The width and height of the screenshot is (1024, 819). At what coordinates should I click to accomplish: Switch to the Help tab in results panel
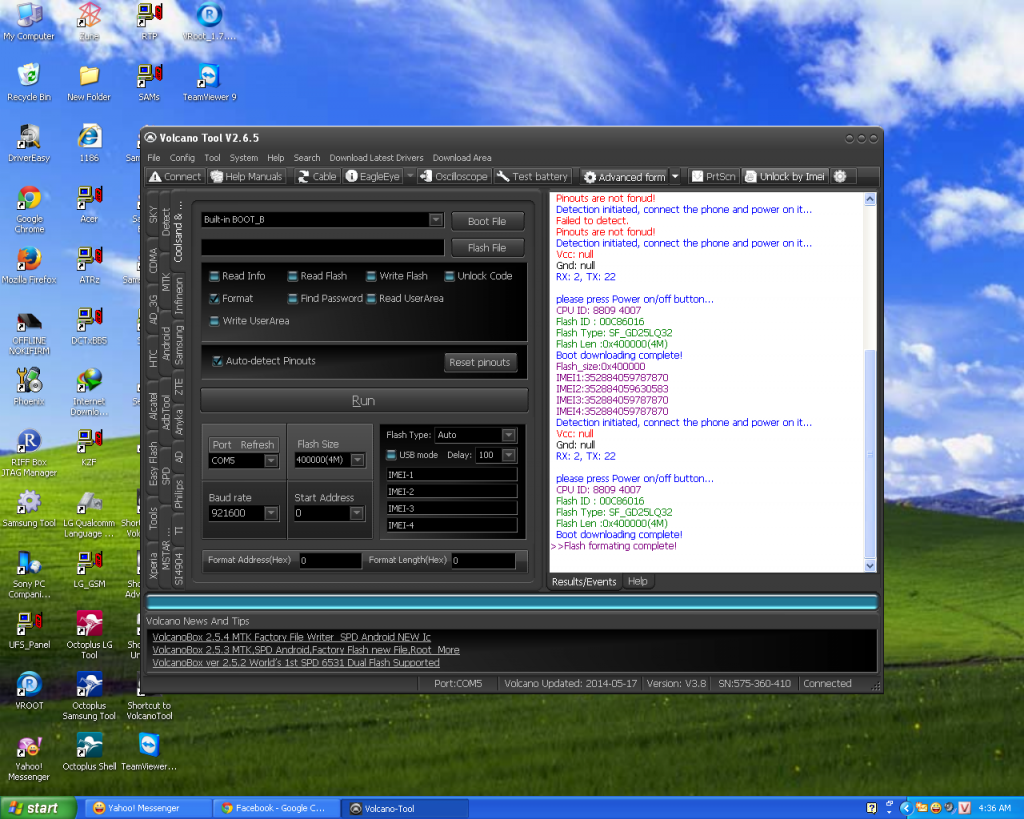637,581
